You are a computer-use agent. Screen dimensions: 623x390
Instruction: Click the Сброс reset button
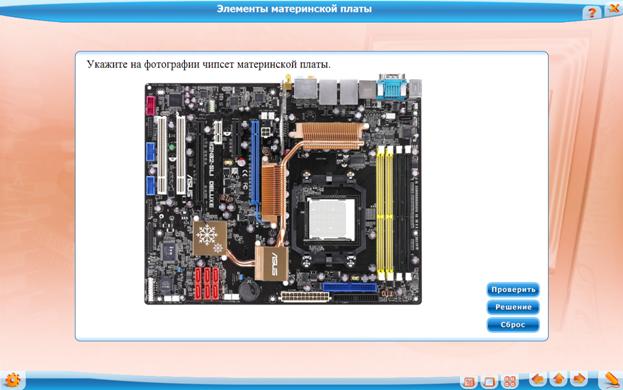513,324
